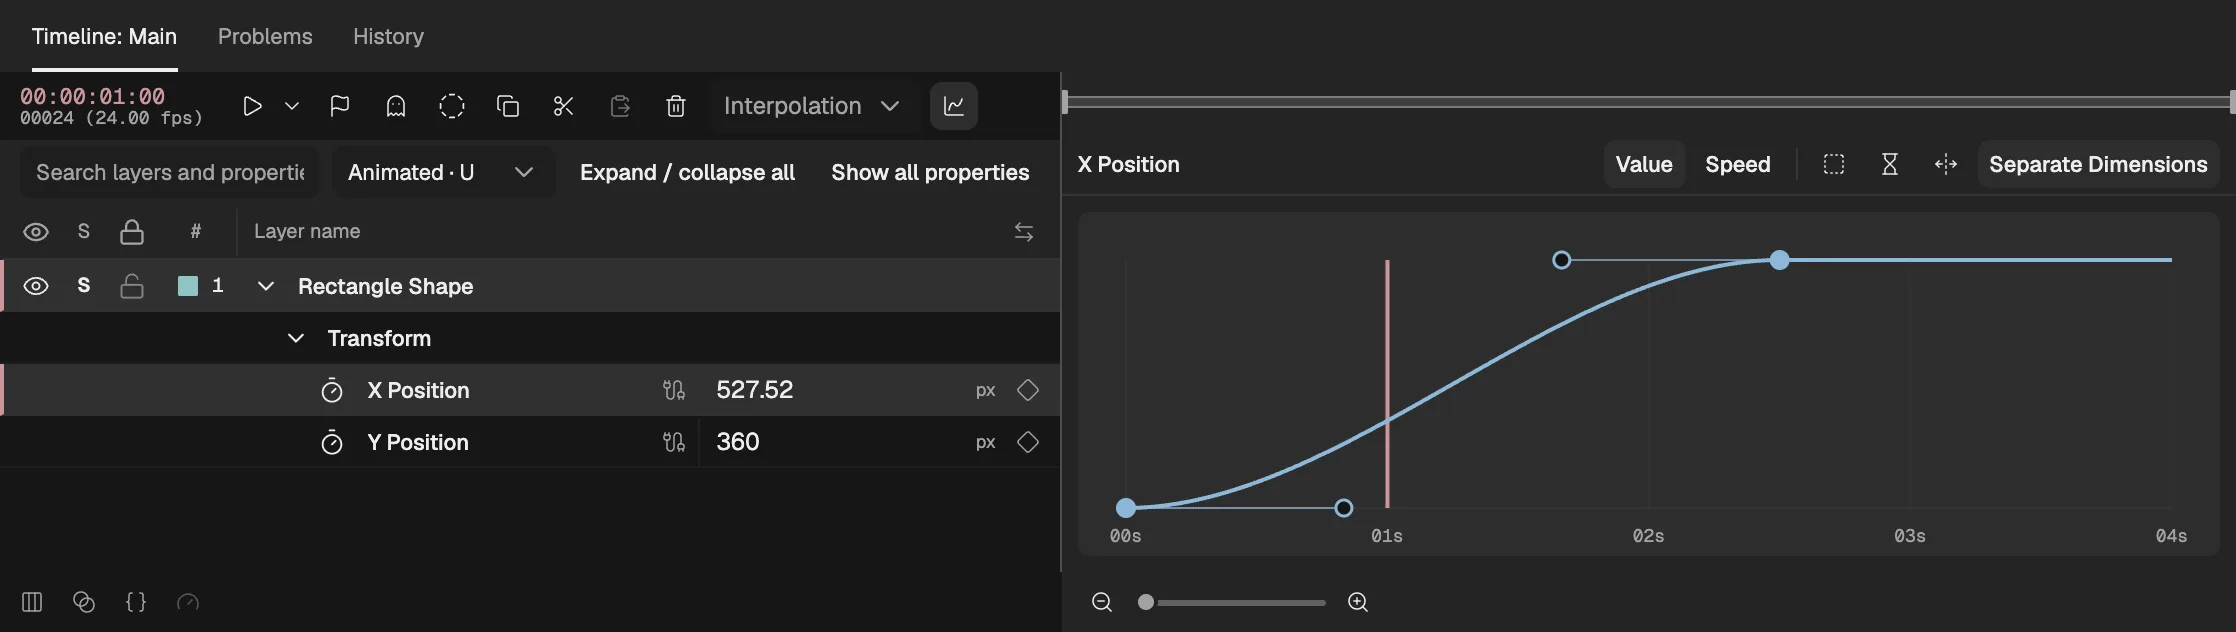Screen dimensions: 2236x632
Task: Toggle the Y Position stopwatch
Action: pos(332,442)
